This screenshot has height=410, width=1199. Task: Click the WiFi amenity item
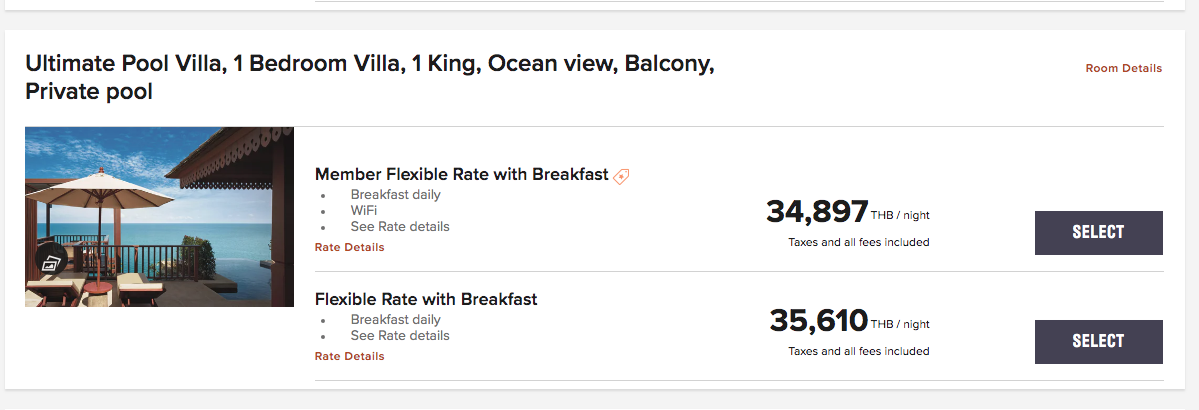[x=364, y=211]
